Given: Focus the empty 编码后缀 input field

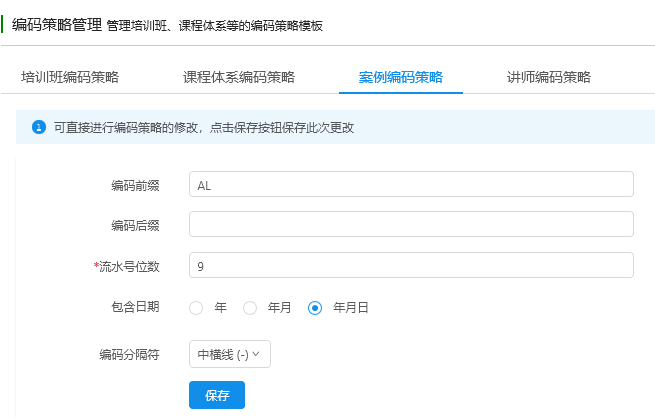Looking at the screenshot, I should 411,224.
